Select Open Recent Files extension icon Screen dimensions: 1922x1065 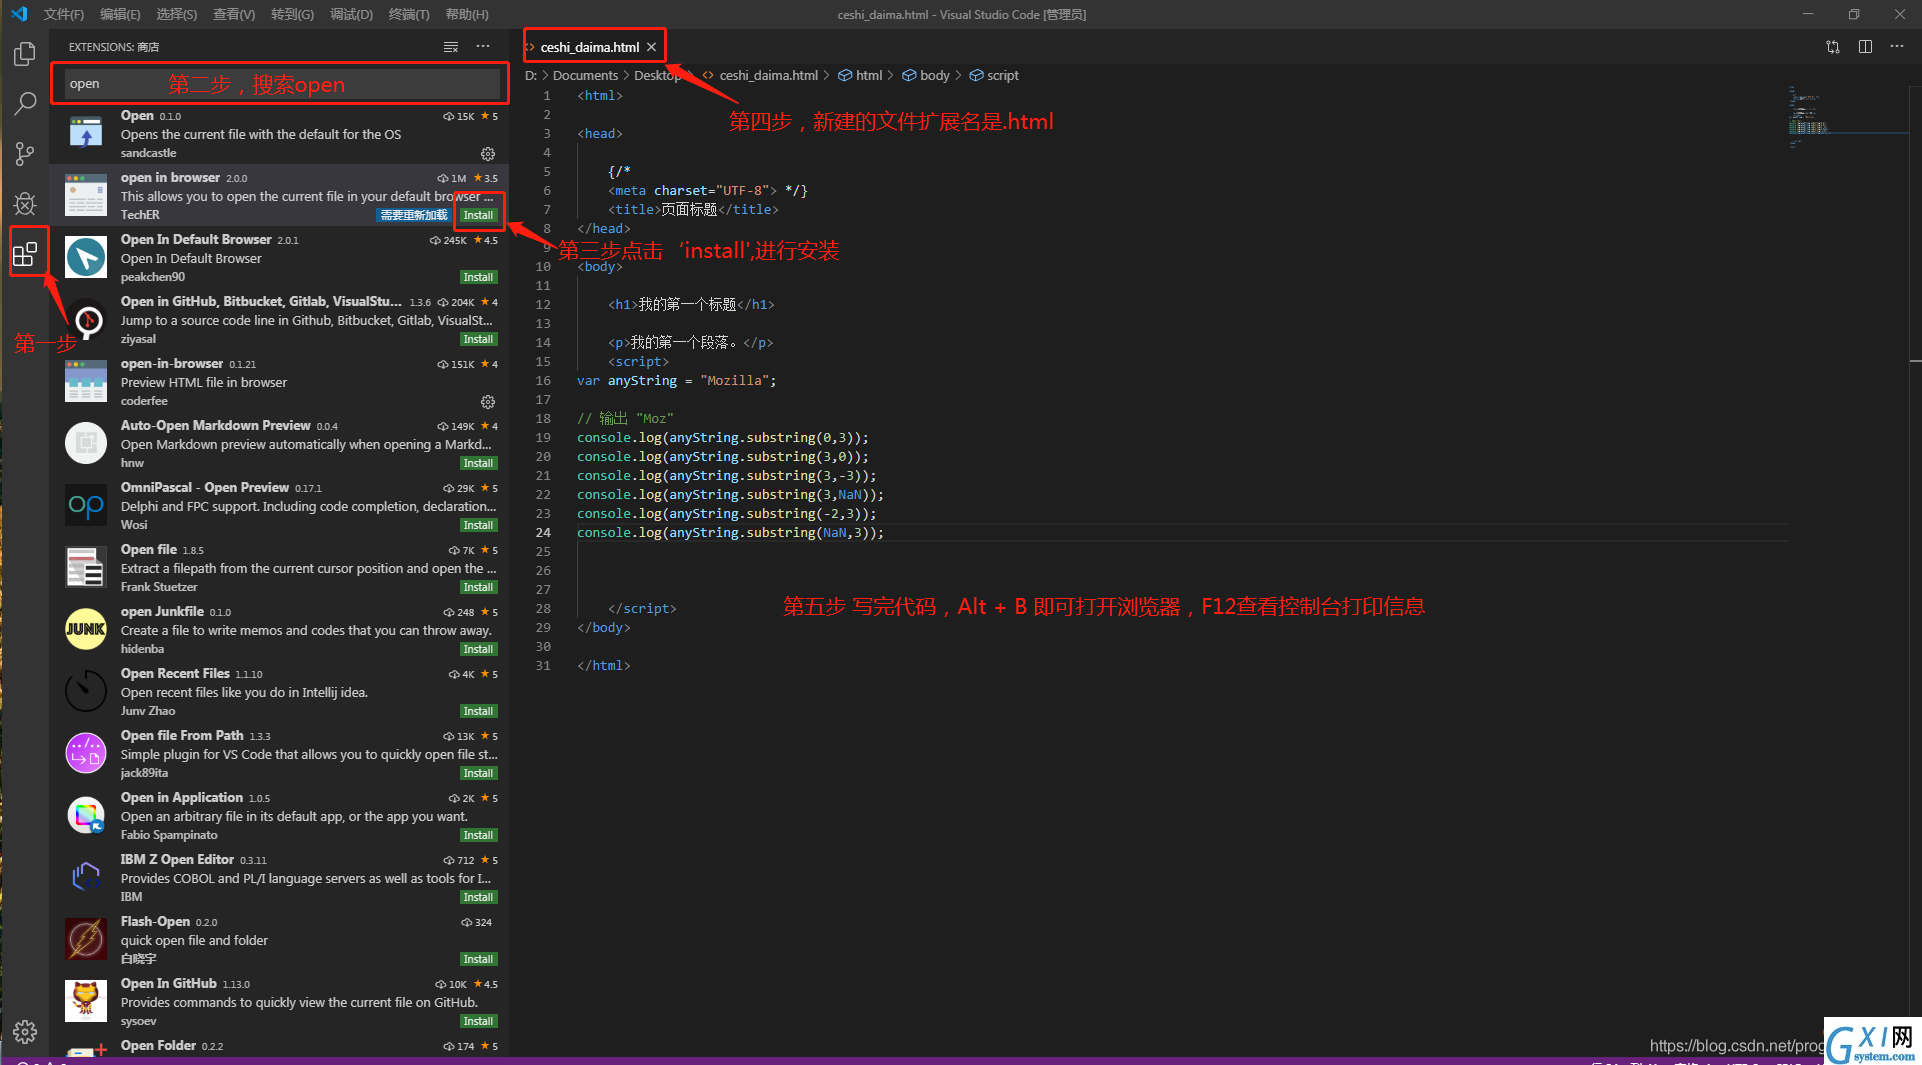86,692
